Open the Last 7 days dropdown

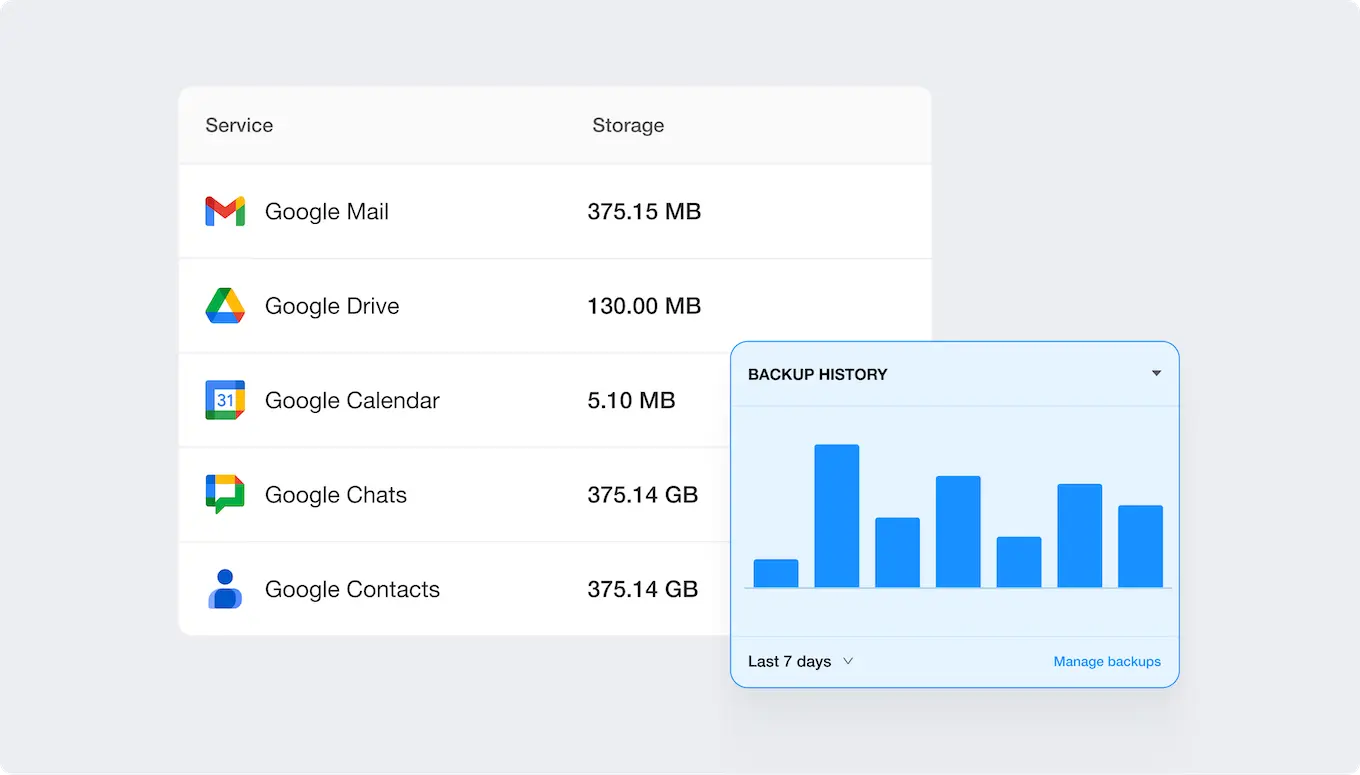800,661
